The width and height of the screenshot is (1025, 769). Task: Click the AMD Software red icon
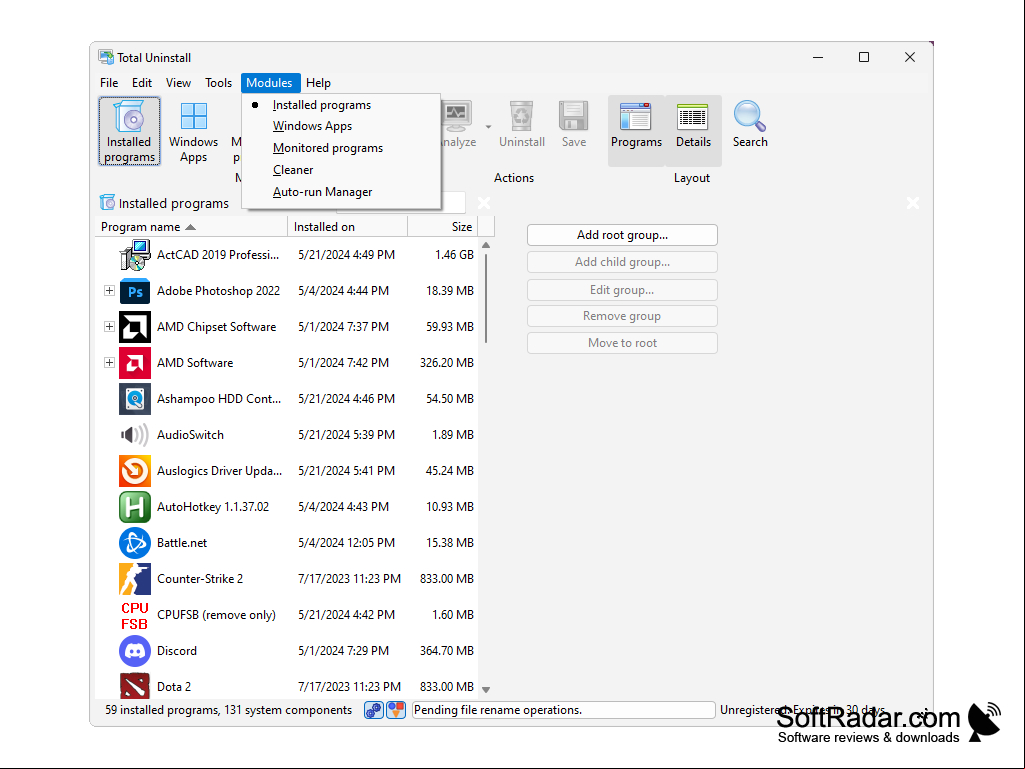(x=135, y=363)
